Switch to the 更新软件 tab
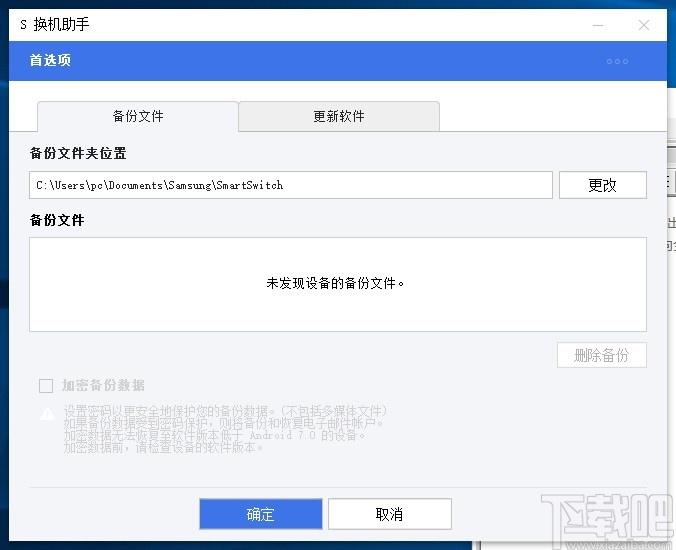Viewport: 676px width, 550px height. 339,116
